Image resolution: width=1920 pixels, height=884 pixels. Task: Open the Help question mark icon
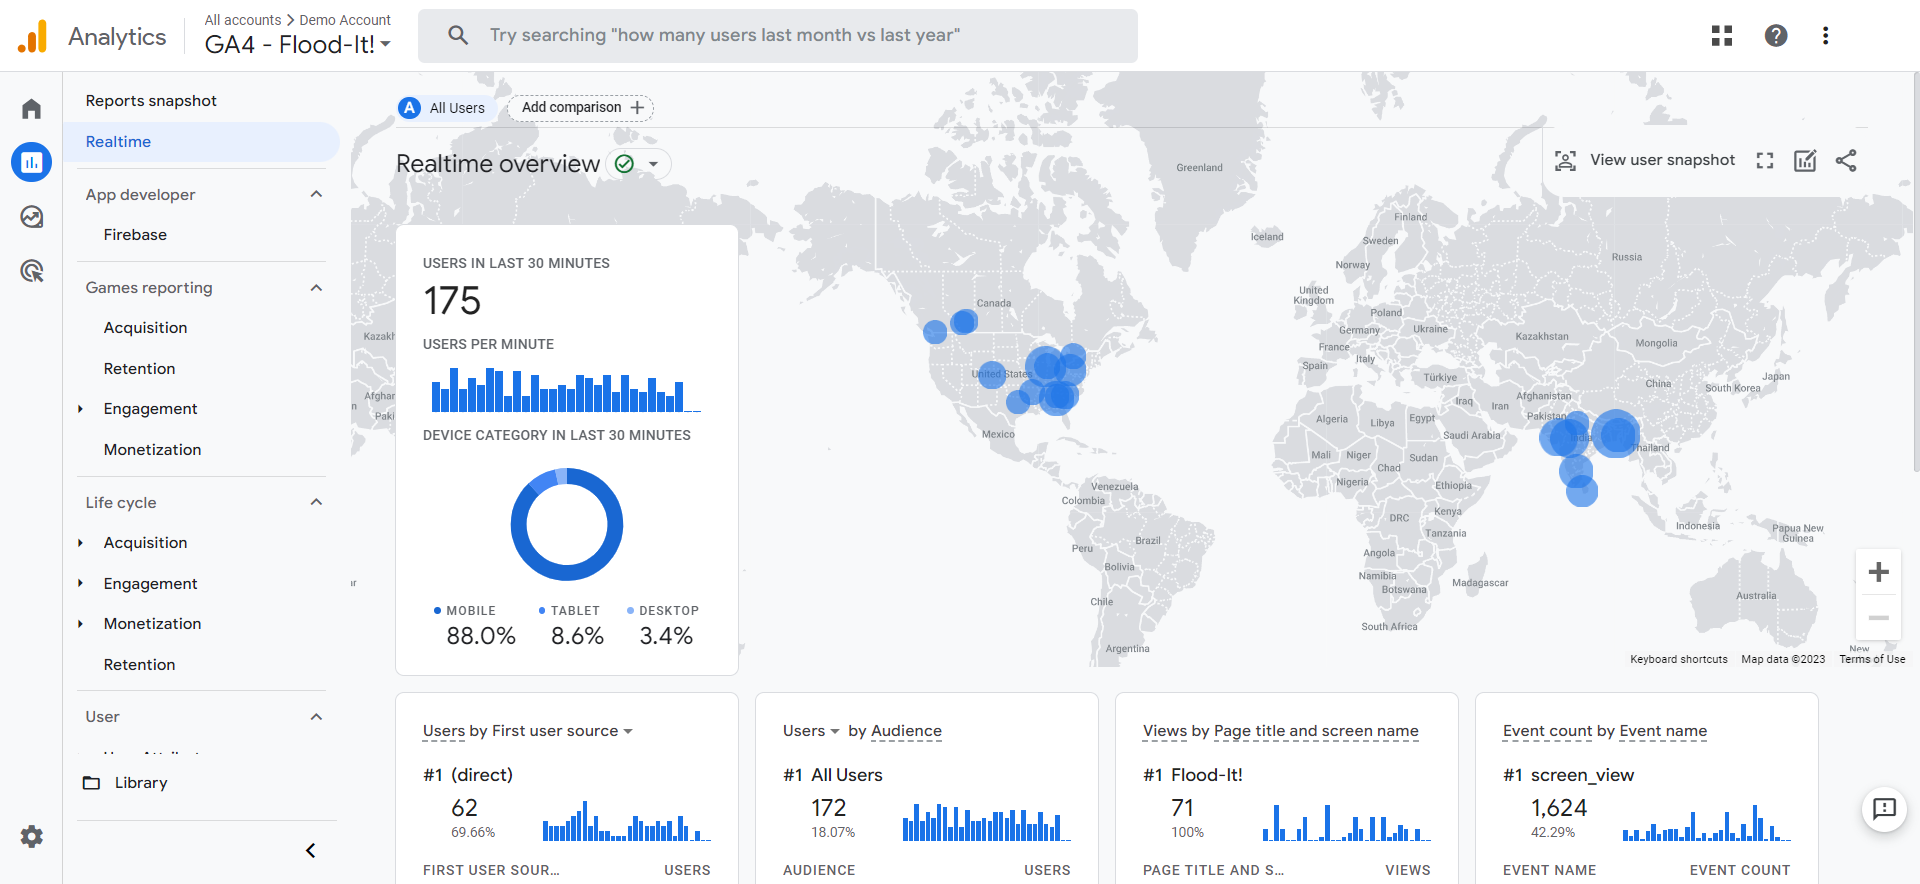point(1775,36)
